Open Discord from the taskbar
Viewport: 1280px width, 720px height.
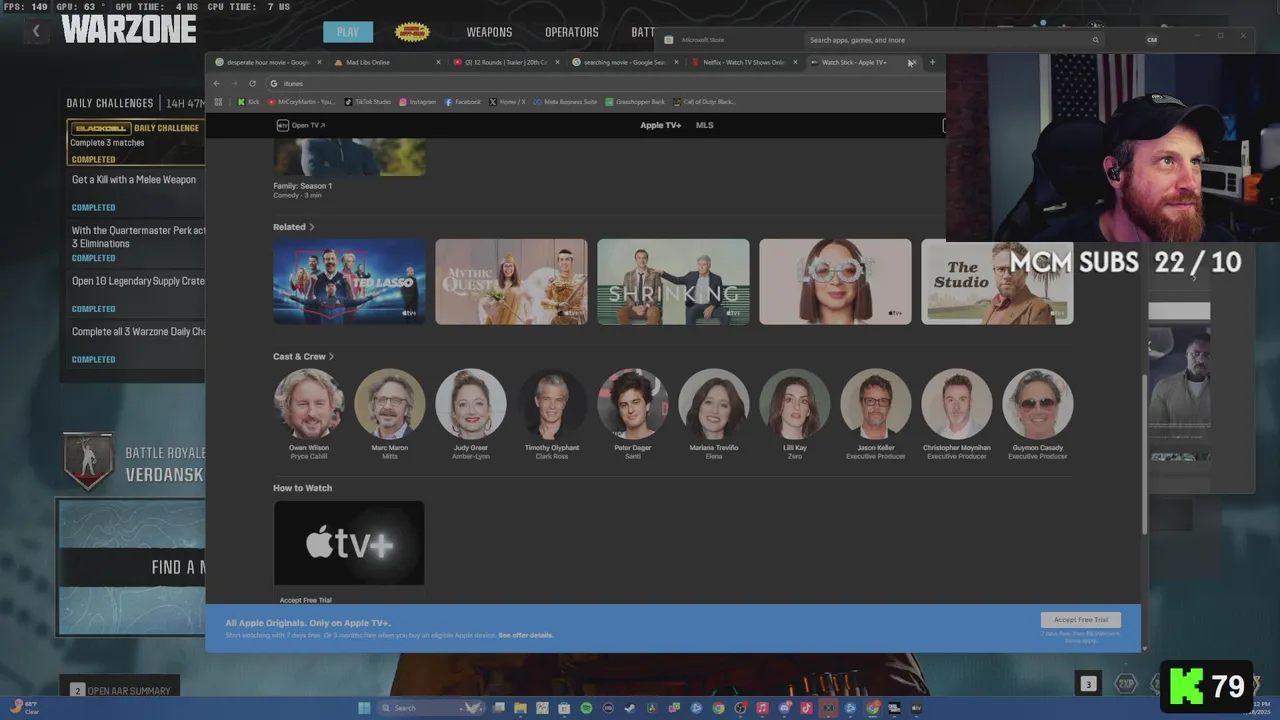pyautogui.click(x=785, y=708)
